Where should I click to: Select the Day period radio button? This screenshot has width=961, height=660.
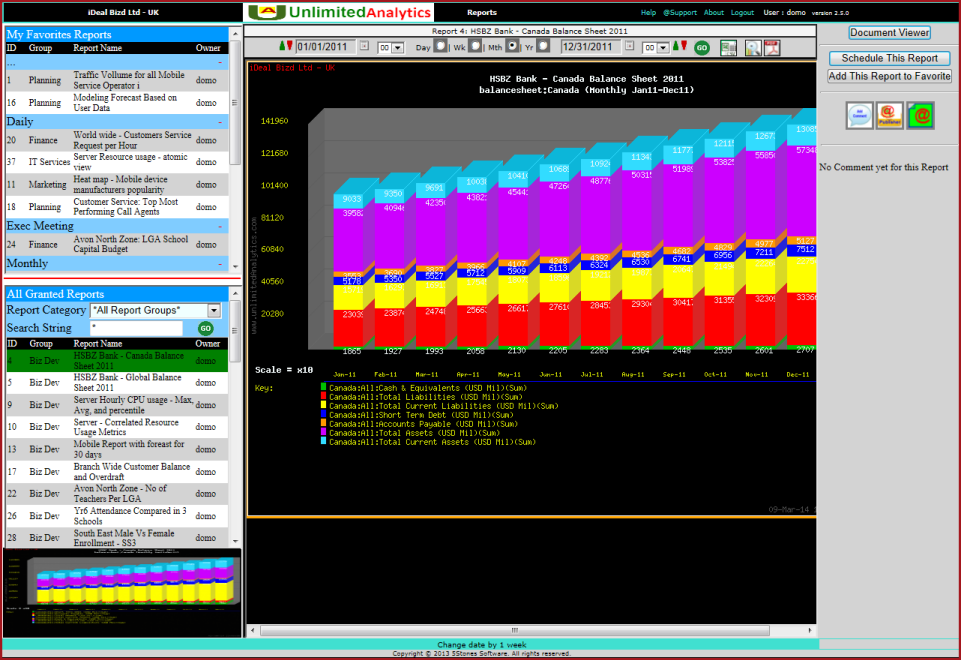(440, 46)
